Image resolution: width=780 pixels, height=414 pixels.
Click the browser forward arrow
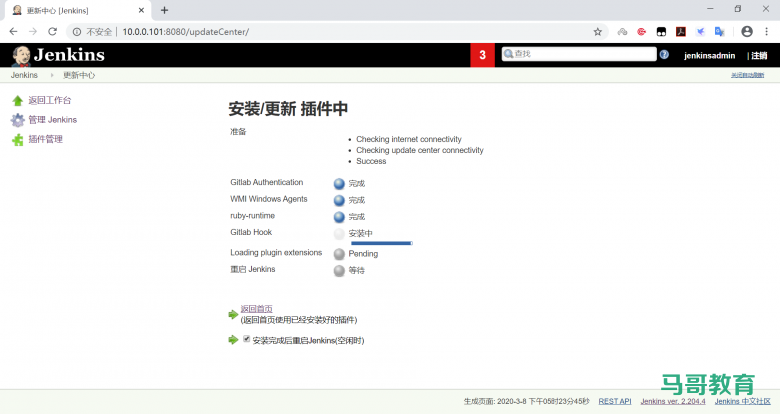coord(33,31)
